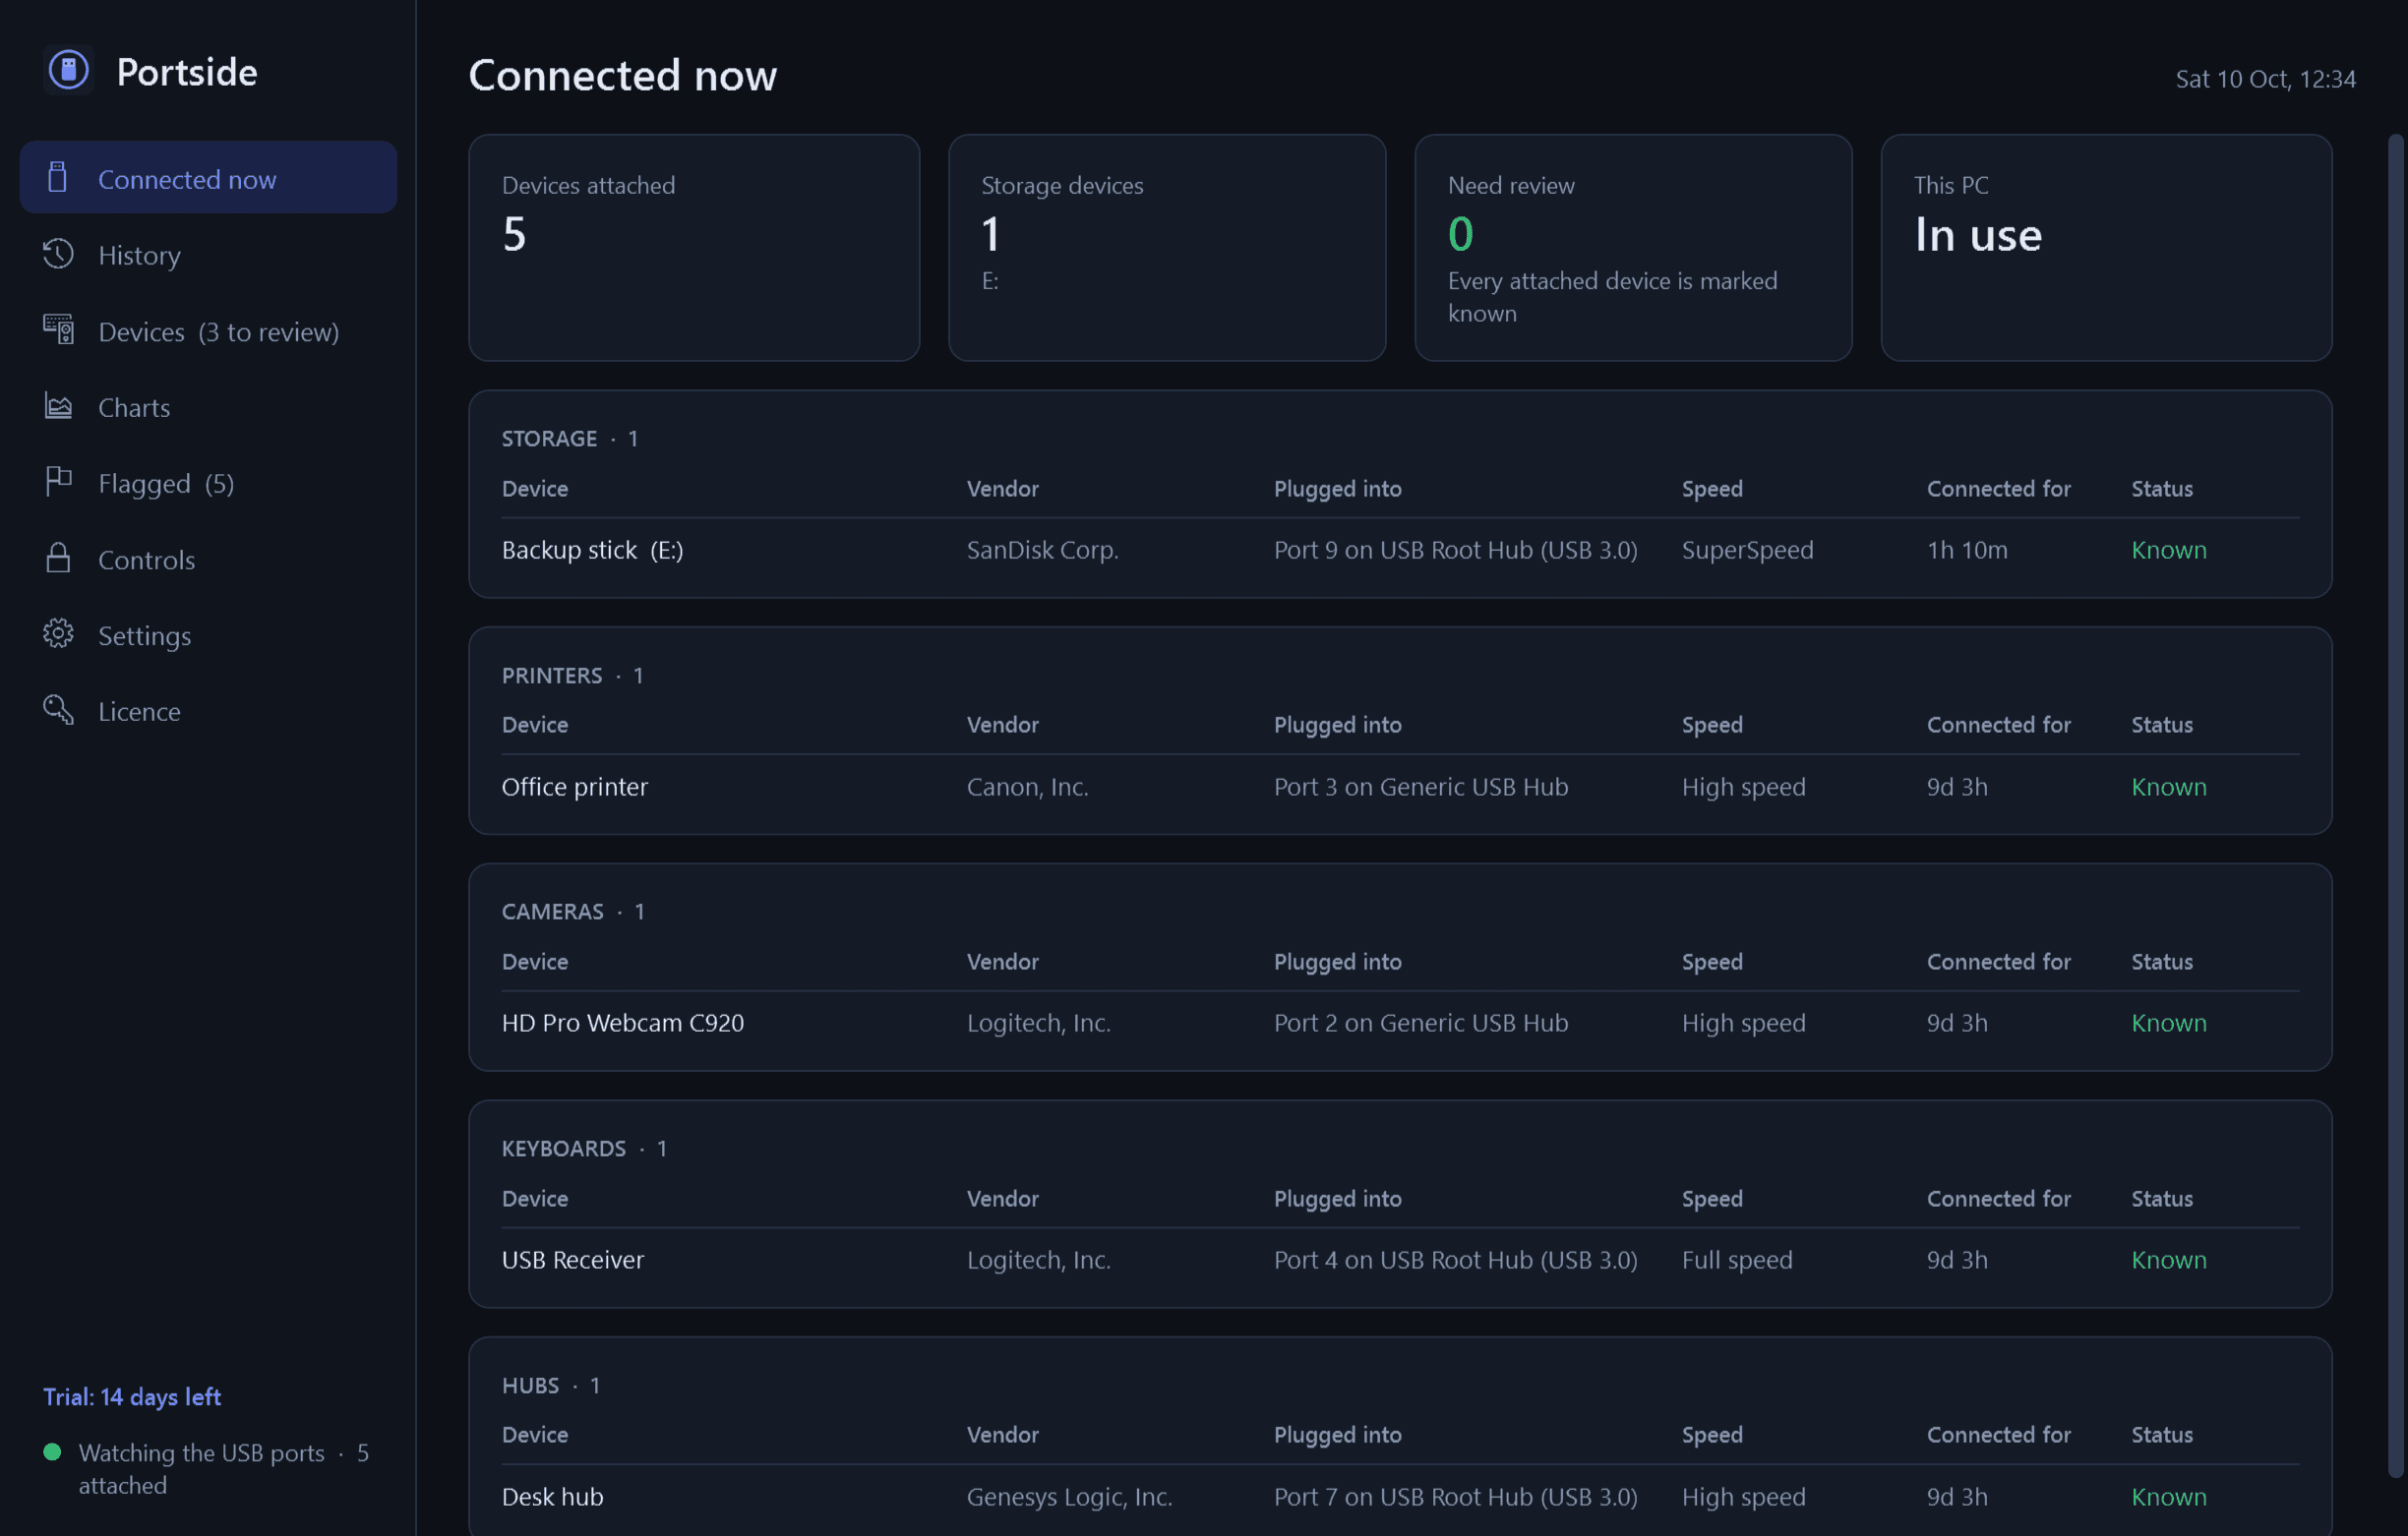This screenshot has height=1536, width=2408.
Task: Select the Devices attached card
Action: point(694,248)
